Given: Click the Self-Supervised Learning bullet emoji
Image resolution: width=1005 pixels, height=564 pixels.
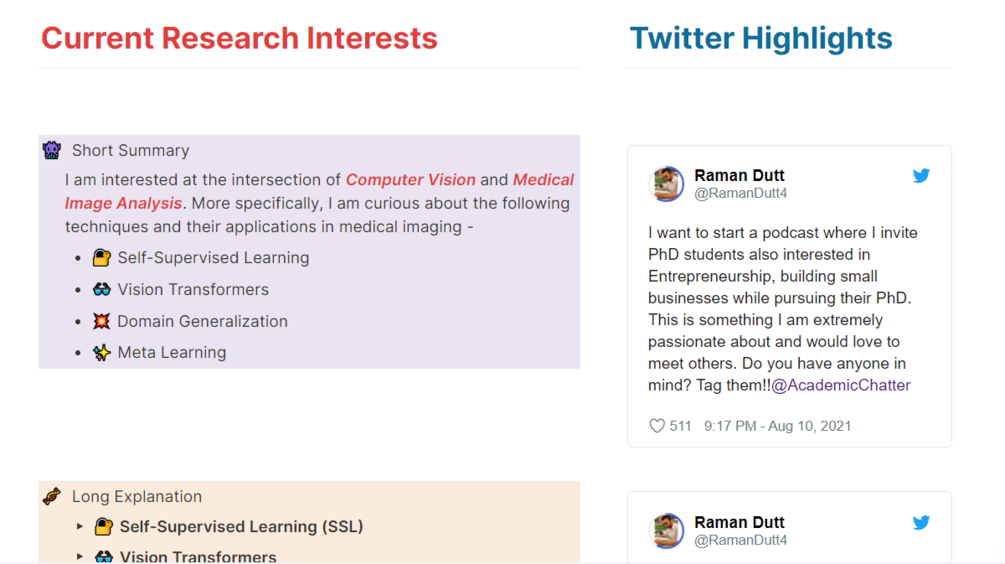Looking at the screenshot, I should coord(102,258).
